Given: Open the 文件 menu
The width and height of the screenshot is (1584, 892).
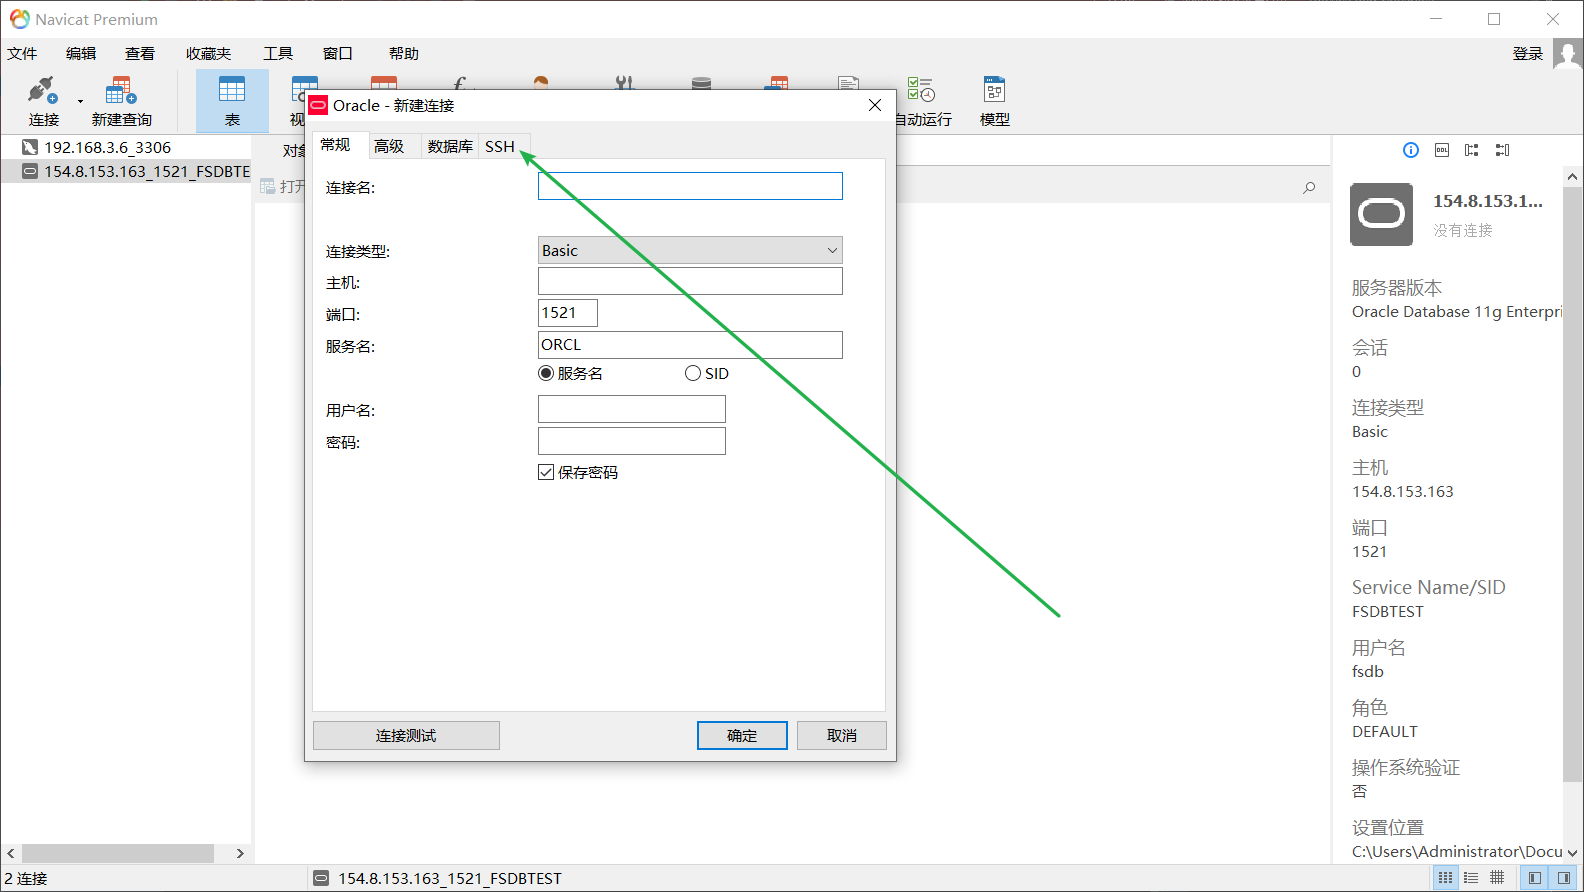Looking at the screenshot, I should (x=22, y=54).
